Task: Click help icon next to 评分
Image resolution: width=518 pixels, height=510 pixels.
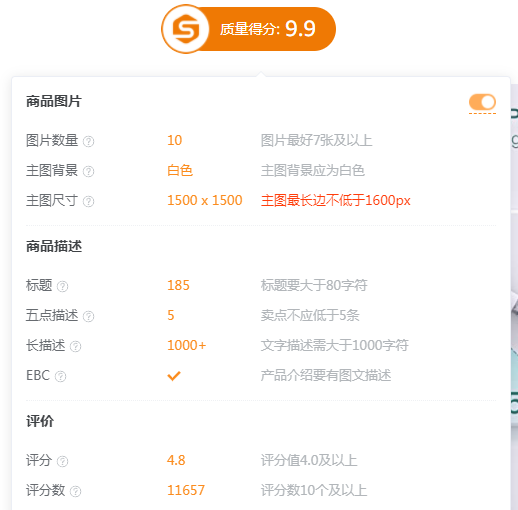Action: point(62,461)
